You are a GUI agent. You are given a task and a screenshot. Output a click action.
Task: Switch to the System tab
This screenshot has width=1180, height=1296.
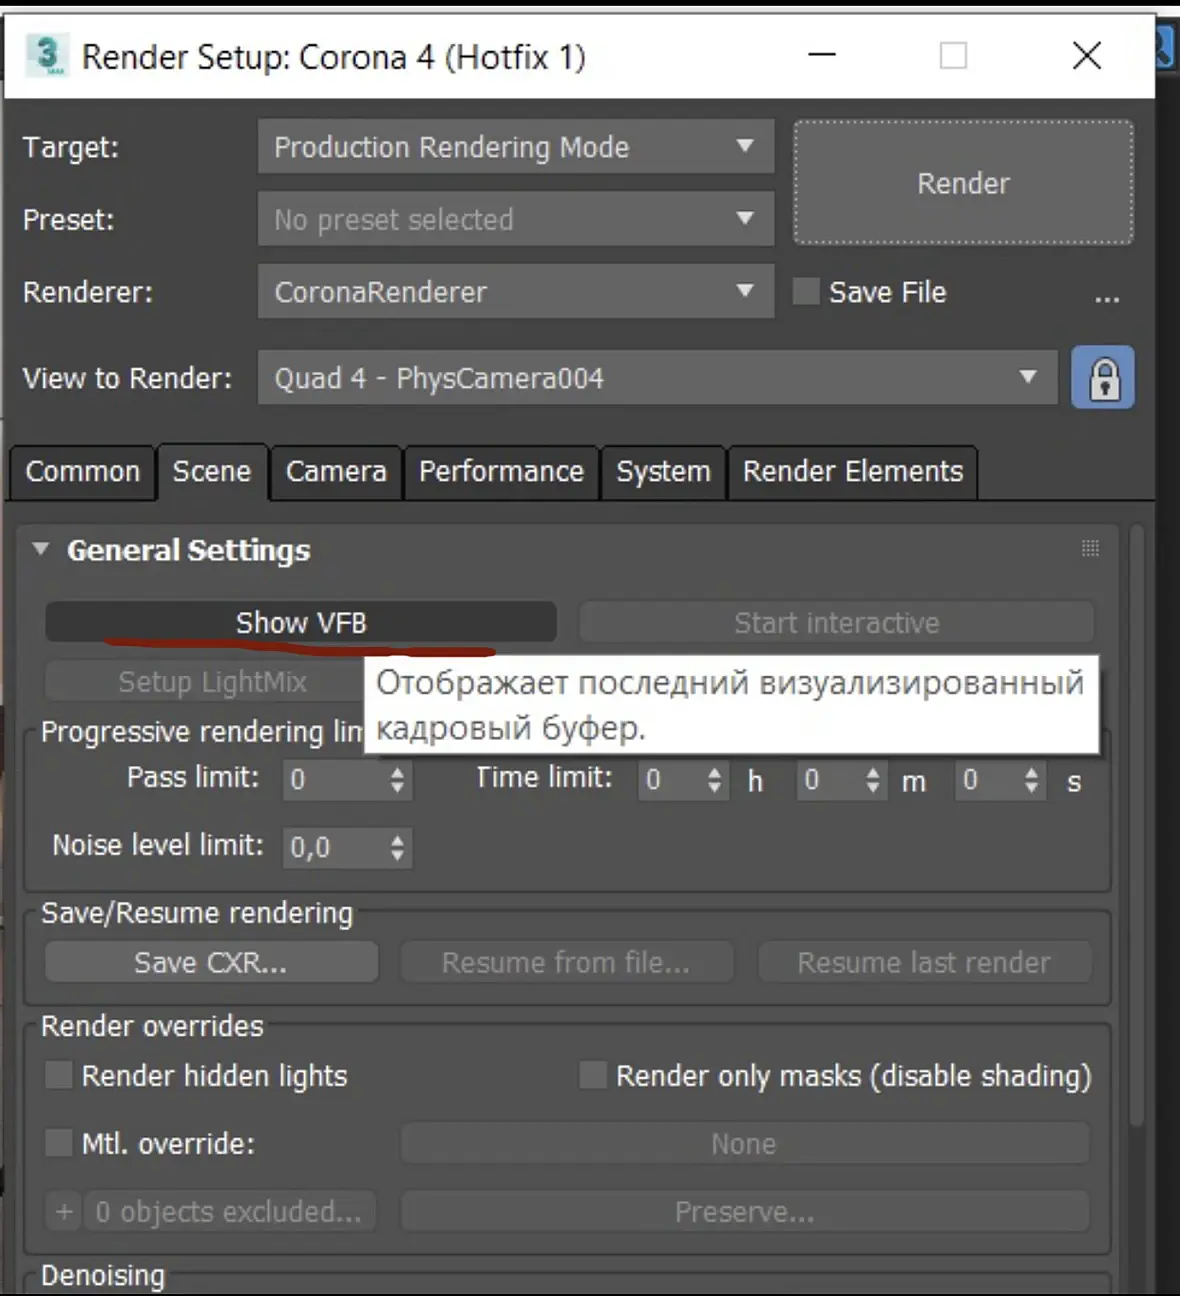(x=663, y=472)
